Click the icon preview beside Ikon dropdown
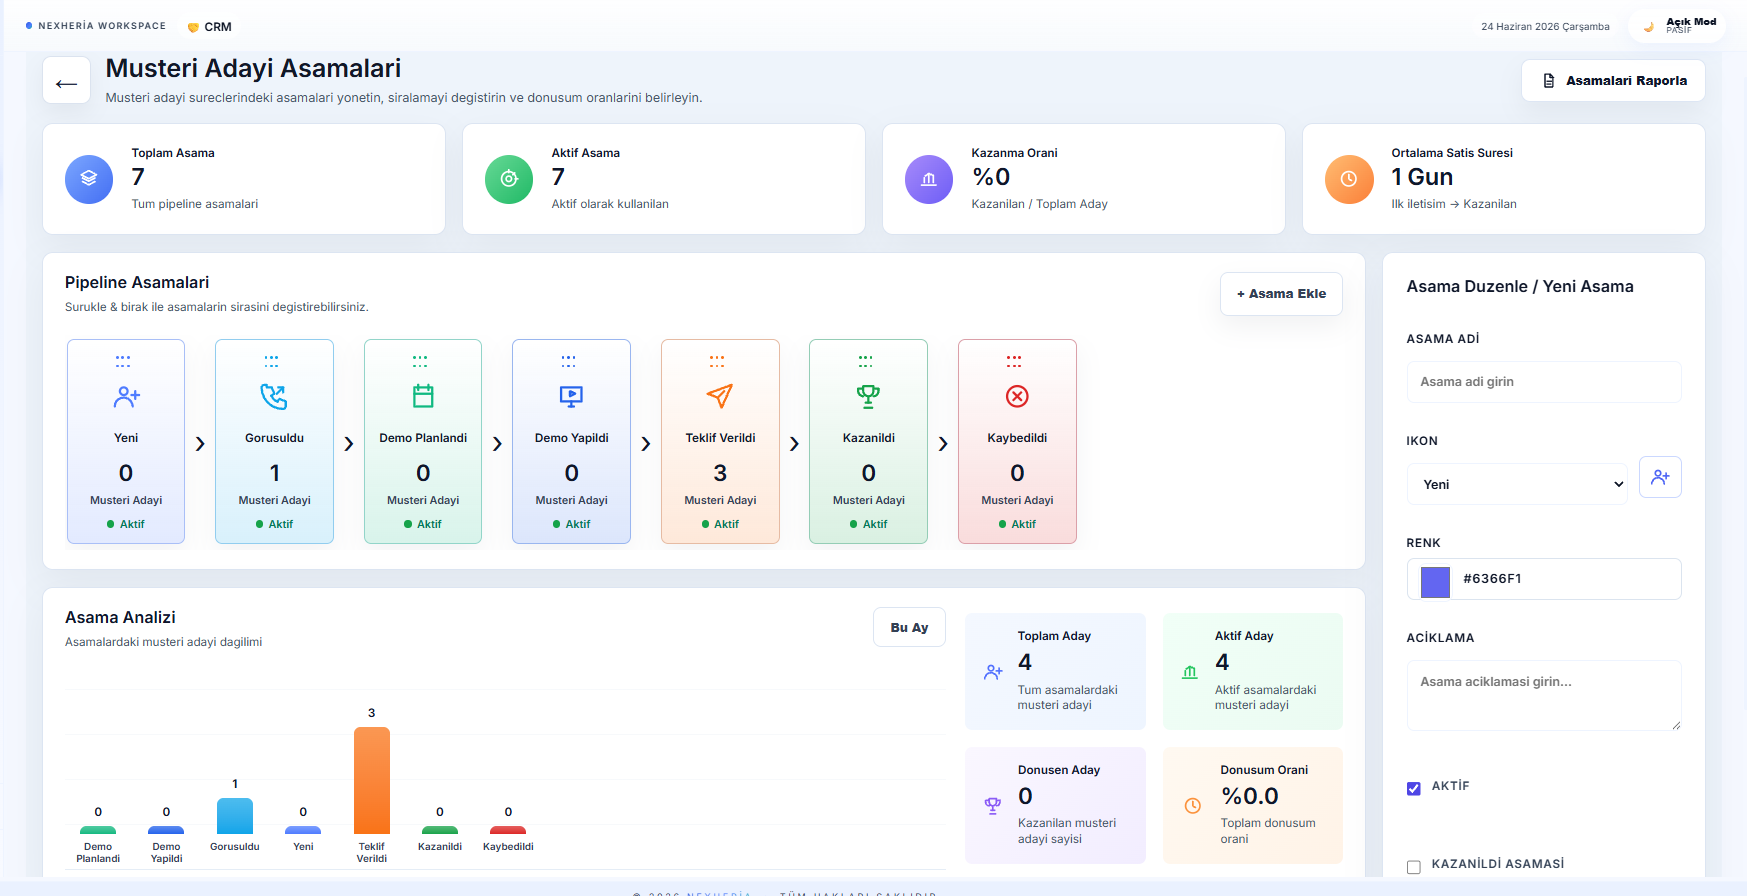The width and height of the screenshot is (1747, 896). pyautogui.click(x=1660, y=477)
